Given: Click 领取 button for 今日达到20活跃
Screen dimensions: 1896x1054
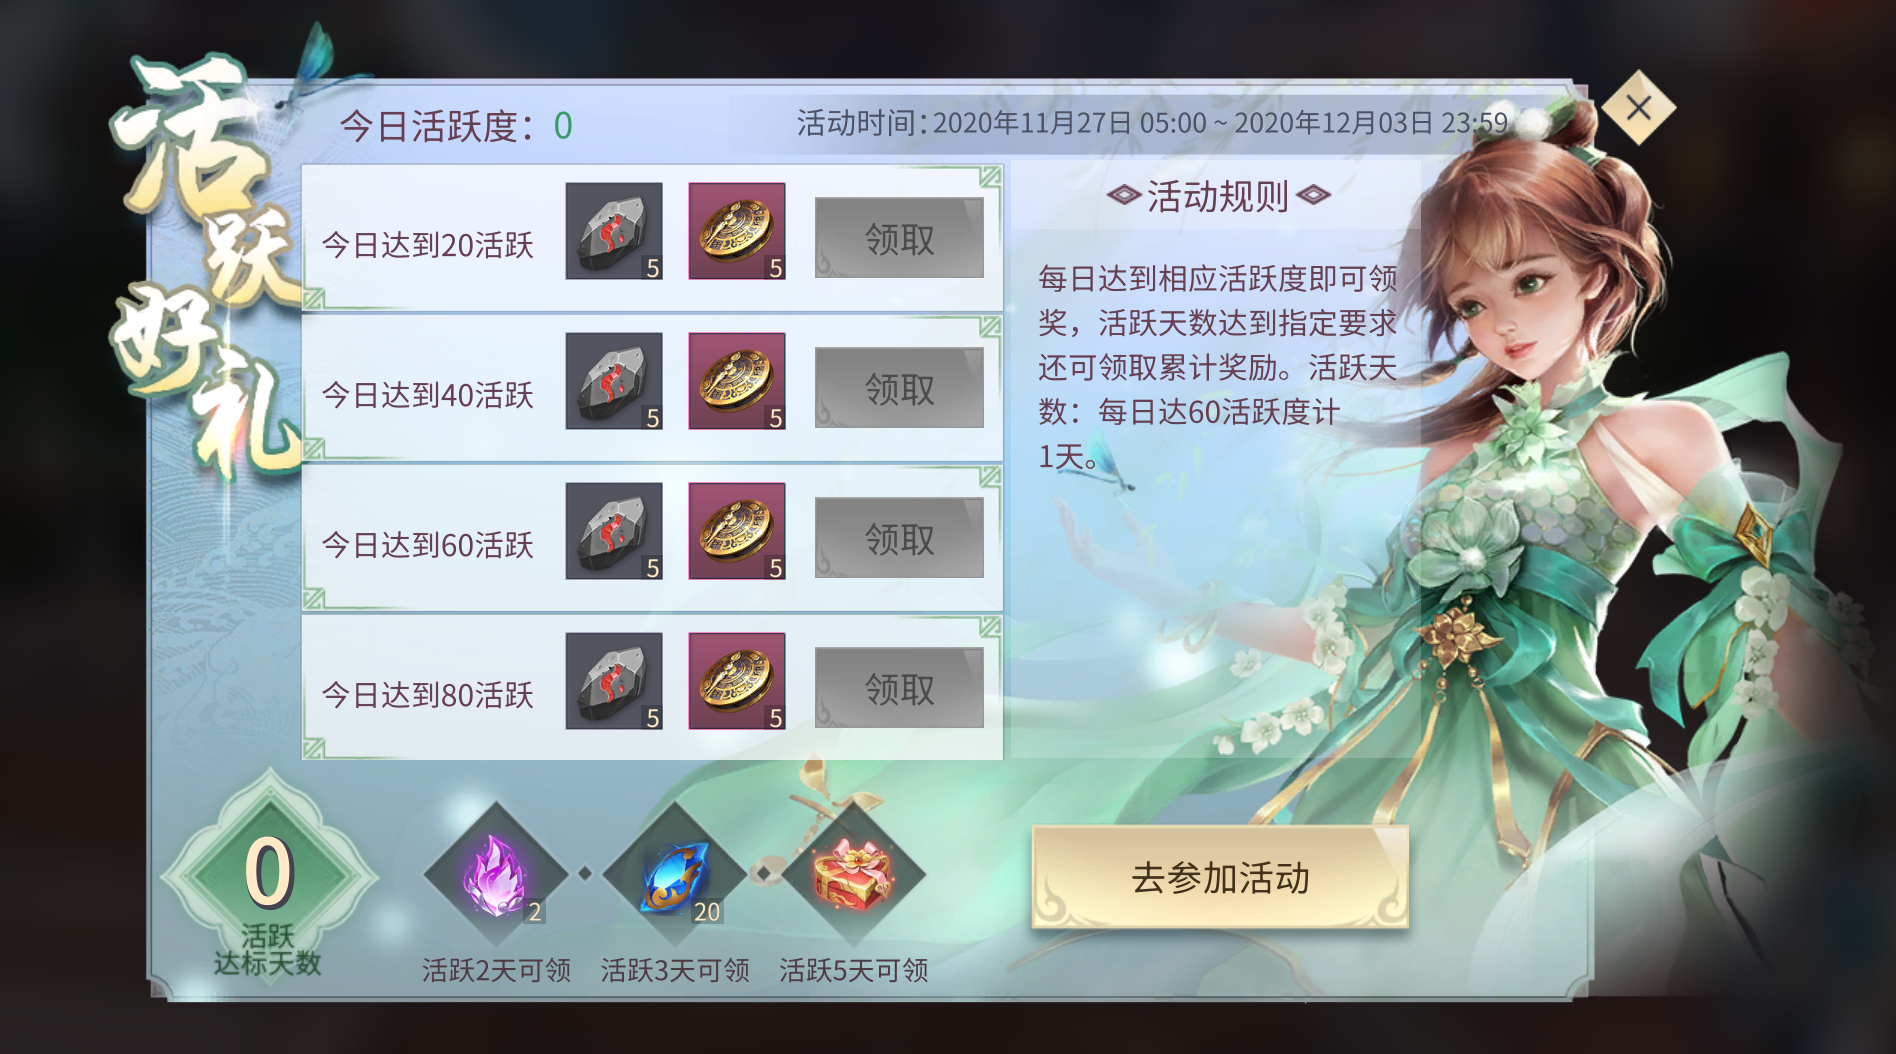Looking at the screenshot, I should (899, 238).
